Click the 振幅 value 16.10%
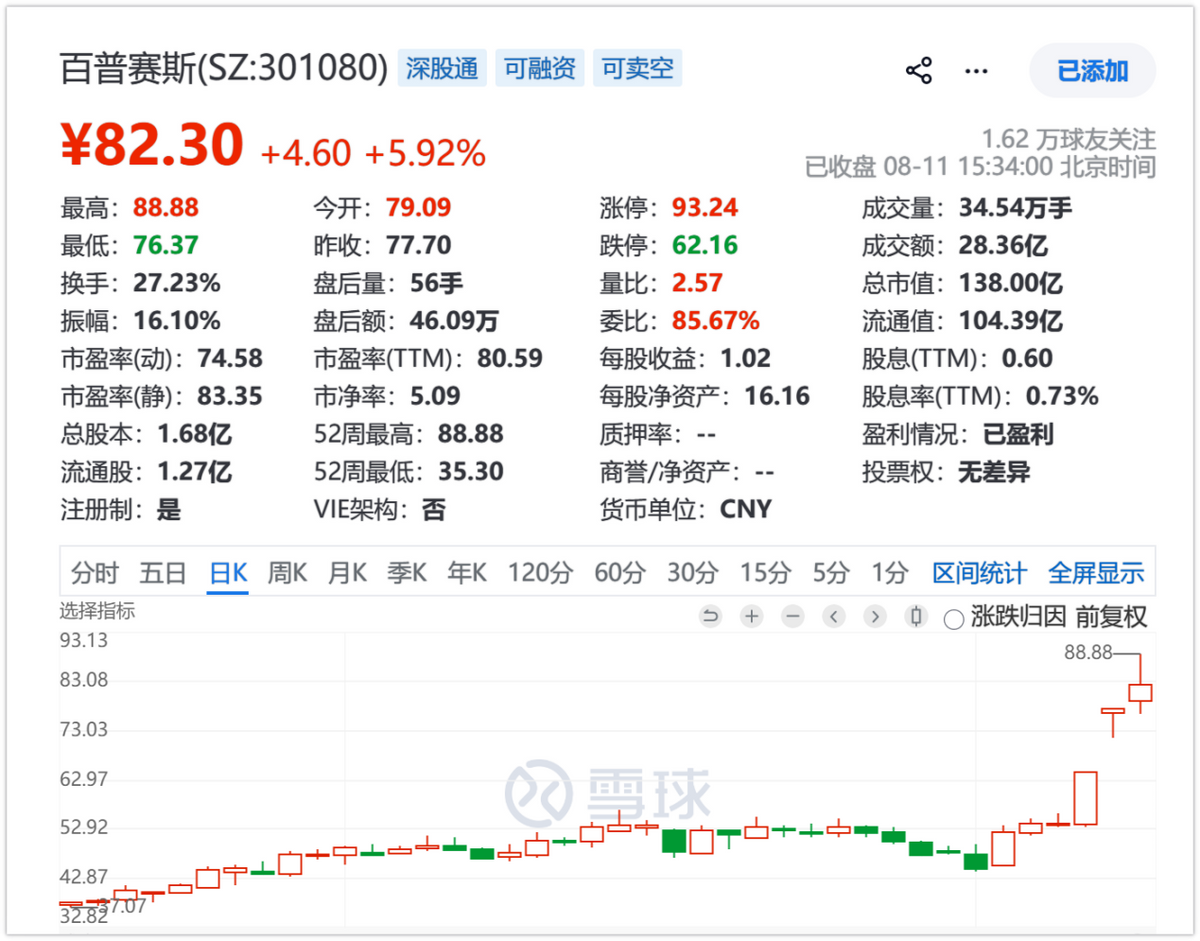 pos(177,321)
